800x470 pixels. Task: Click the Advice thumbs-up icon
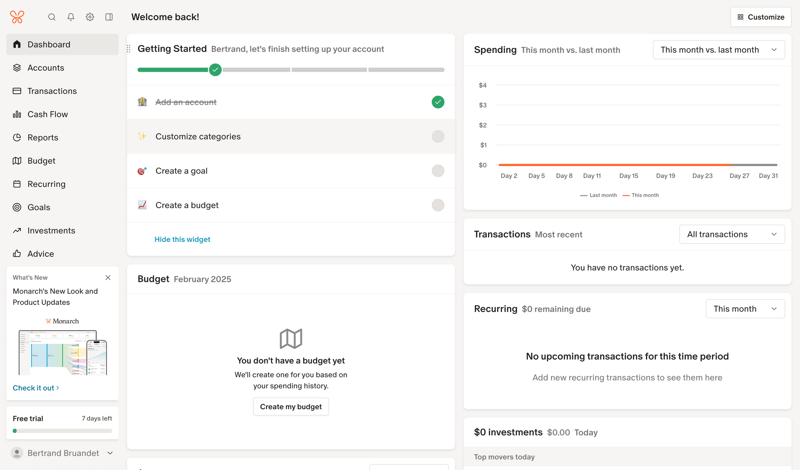[x=17, y=254]
